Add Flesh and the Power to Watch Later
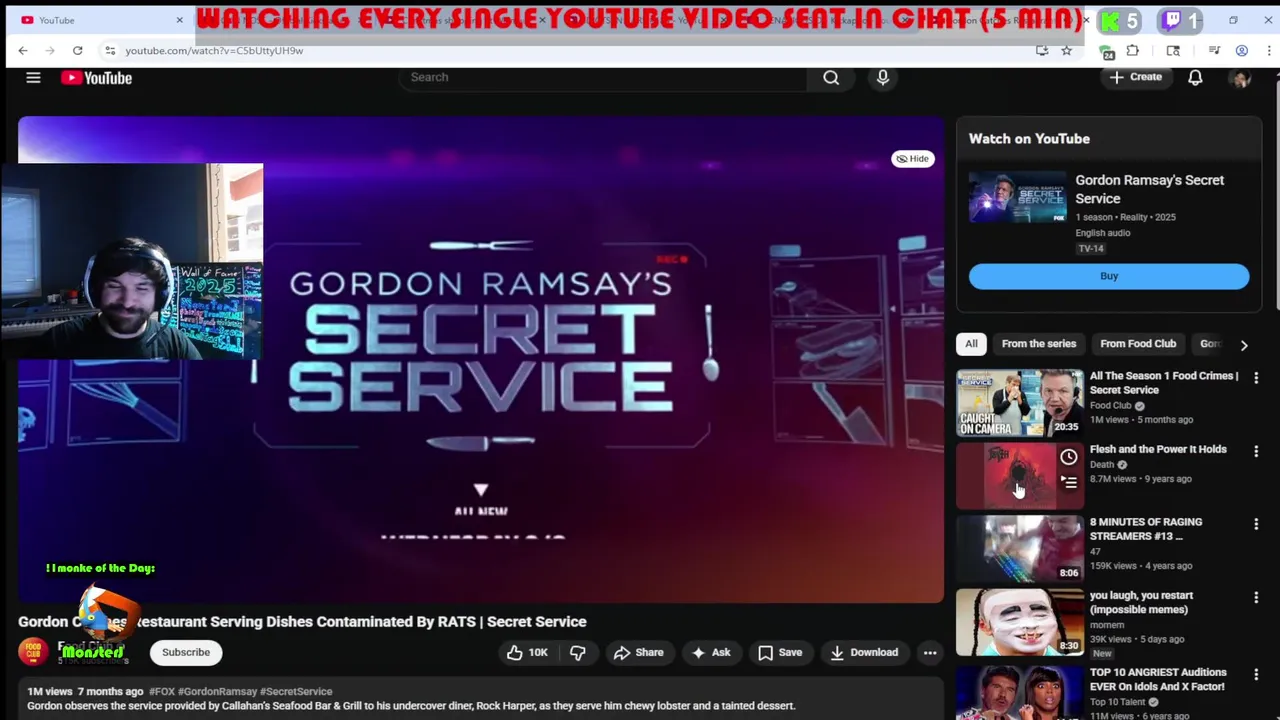The width and height of the screenshot is (1280, 720). click(x=1068, y=457)
